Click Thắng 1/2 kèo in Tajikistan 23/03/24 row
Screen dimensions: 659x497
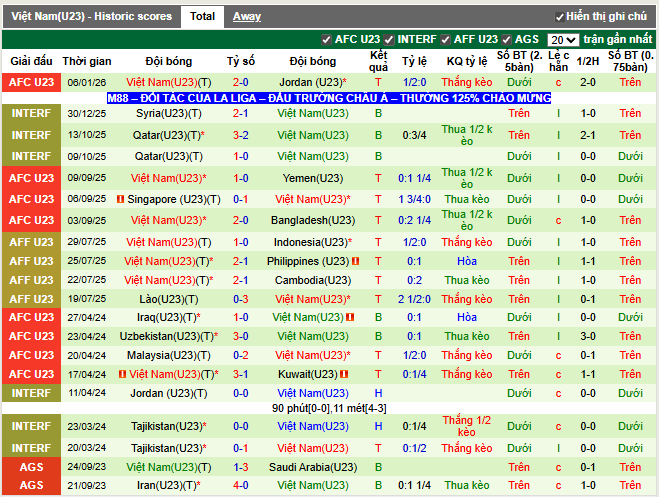tap(467, 426)
